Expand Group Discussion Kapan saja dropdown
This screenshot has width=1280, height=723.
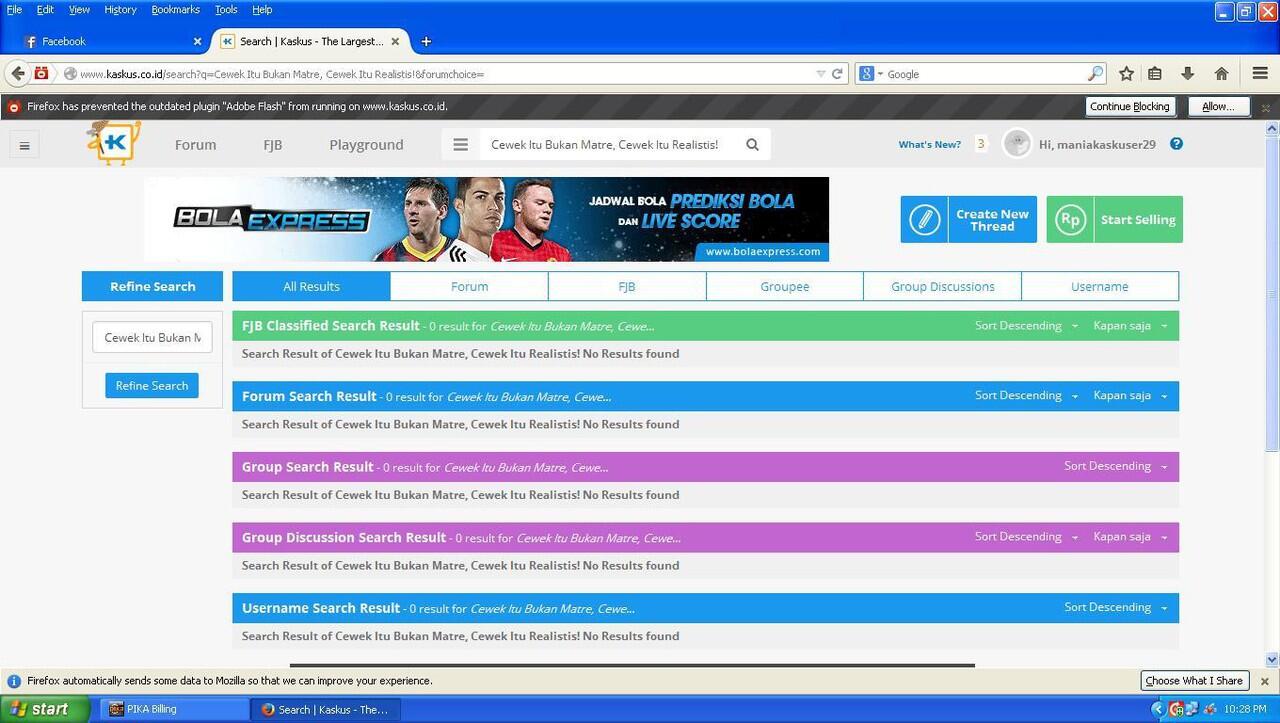point(1131,537)
